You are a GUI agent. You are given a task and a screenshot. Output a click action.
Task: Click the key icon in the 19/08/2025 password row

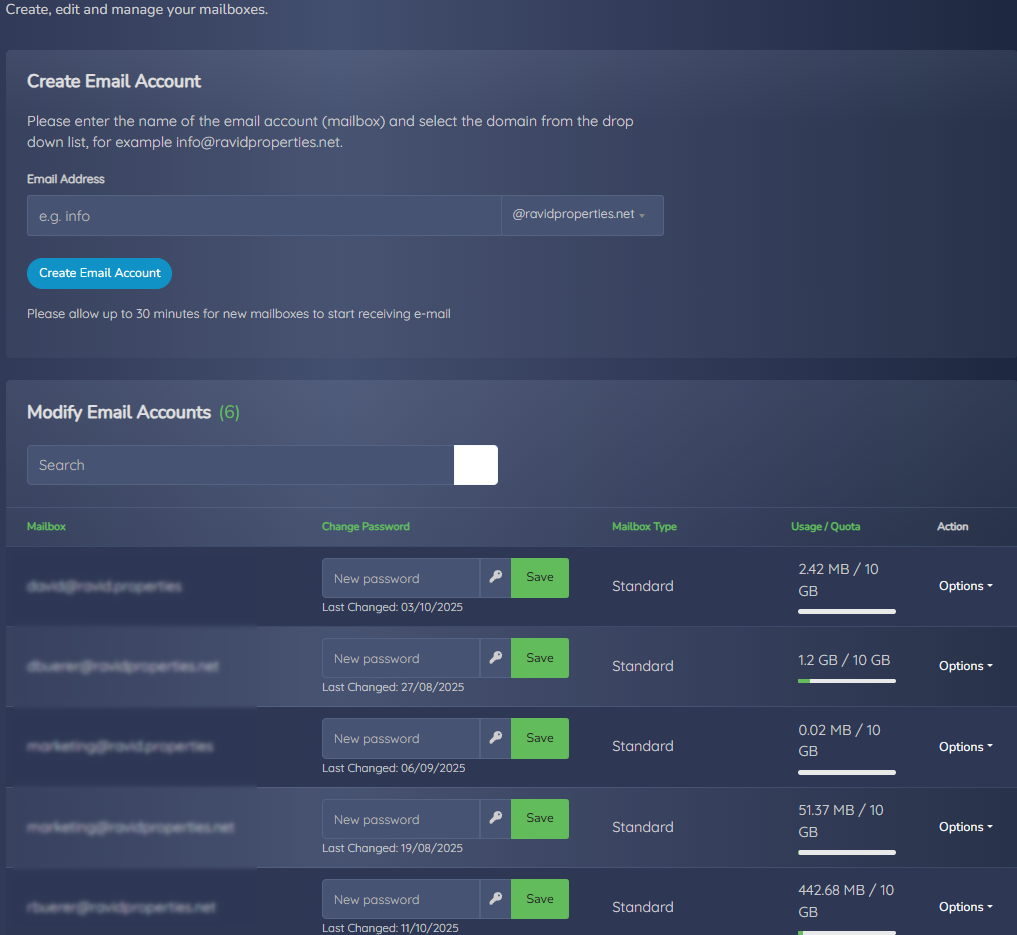pos(495,819)
